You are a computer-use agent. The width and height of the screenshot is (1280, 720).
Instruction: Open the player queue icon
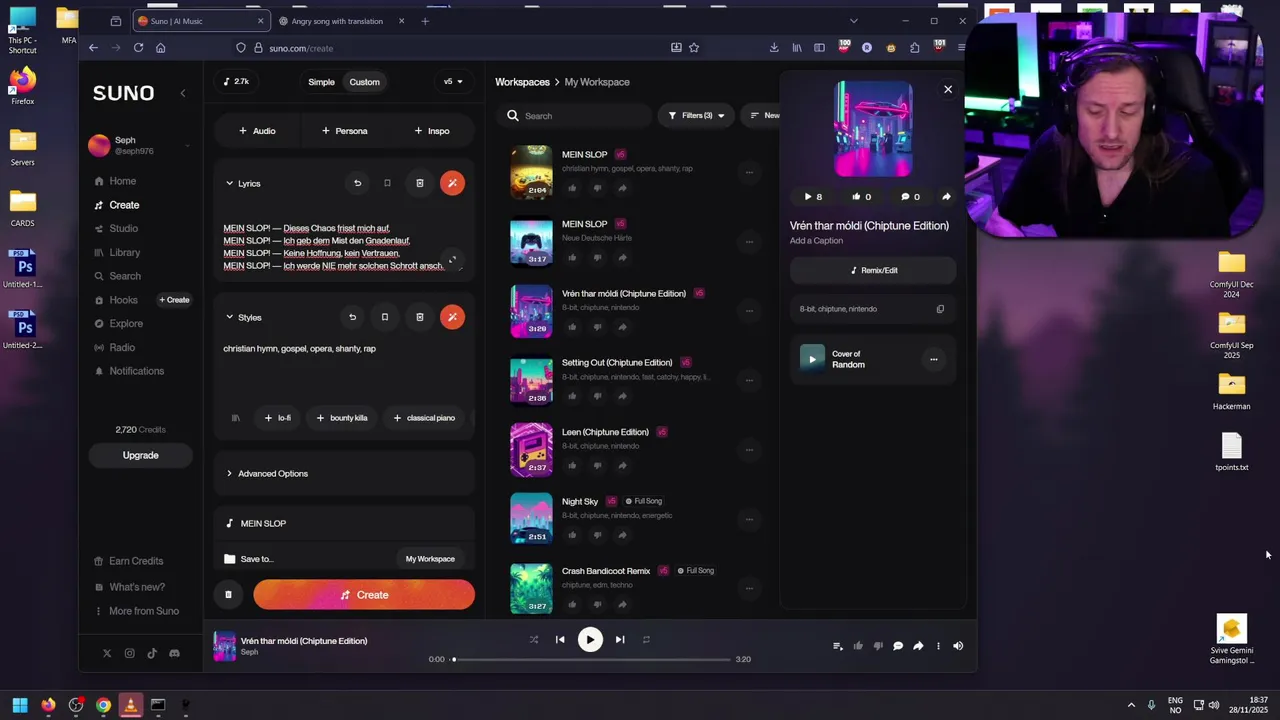(x=838, y=646)
